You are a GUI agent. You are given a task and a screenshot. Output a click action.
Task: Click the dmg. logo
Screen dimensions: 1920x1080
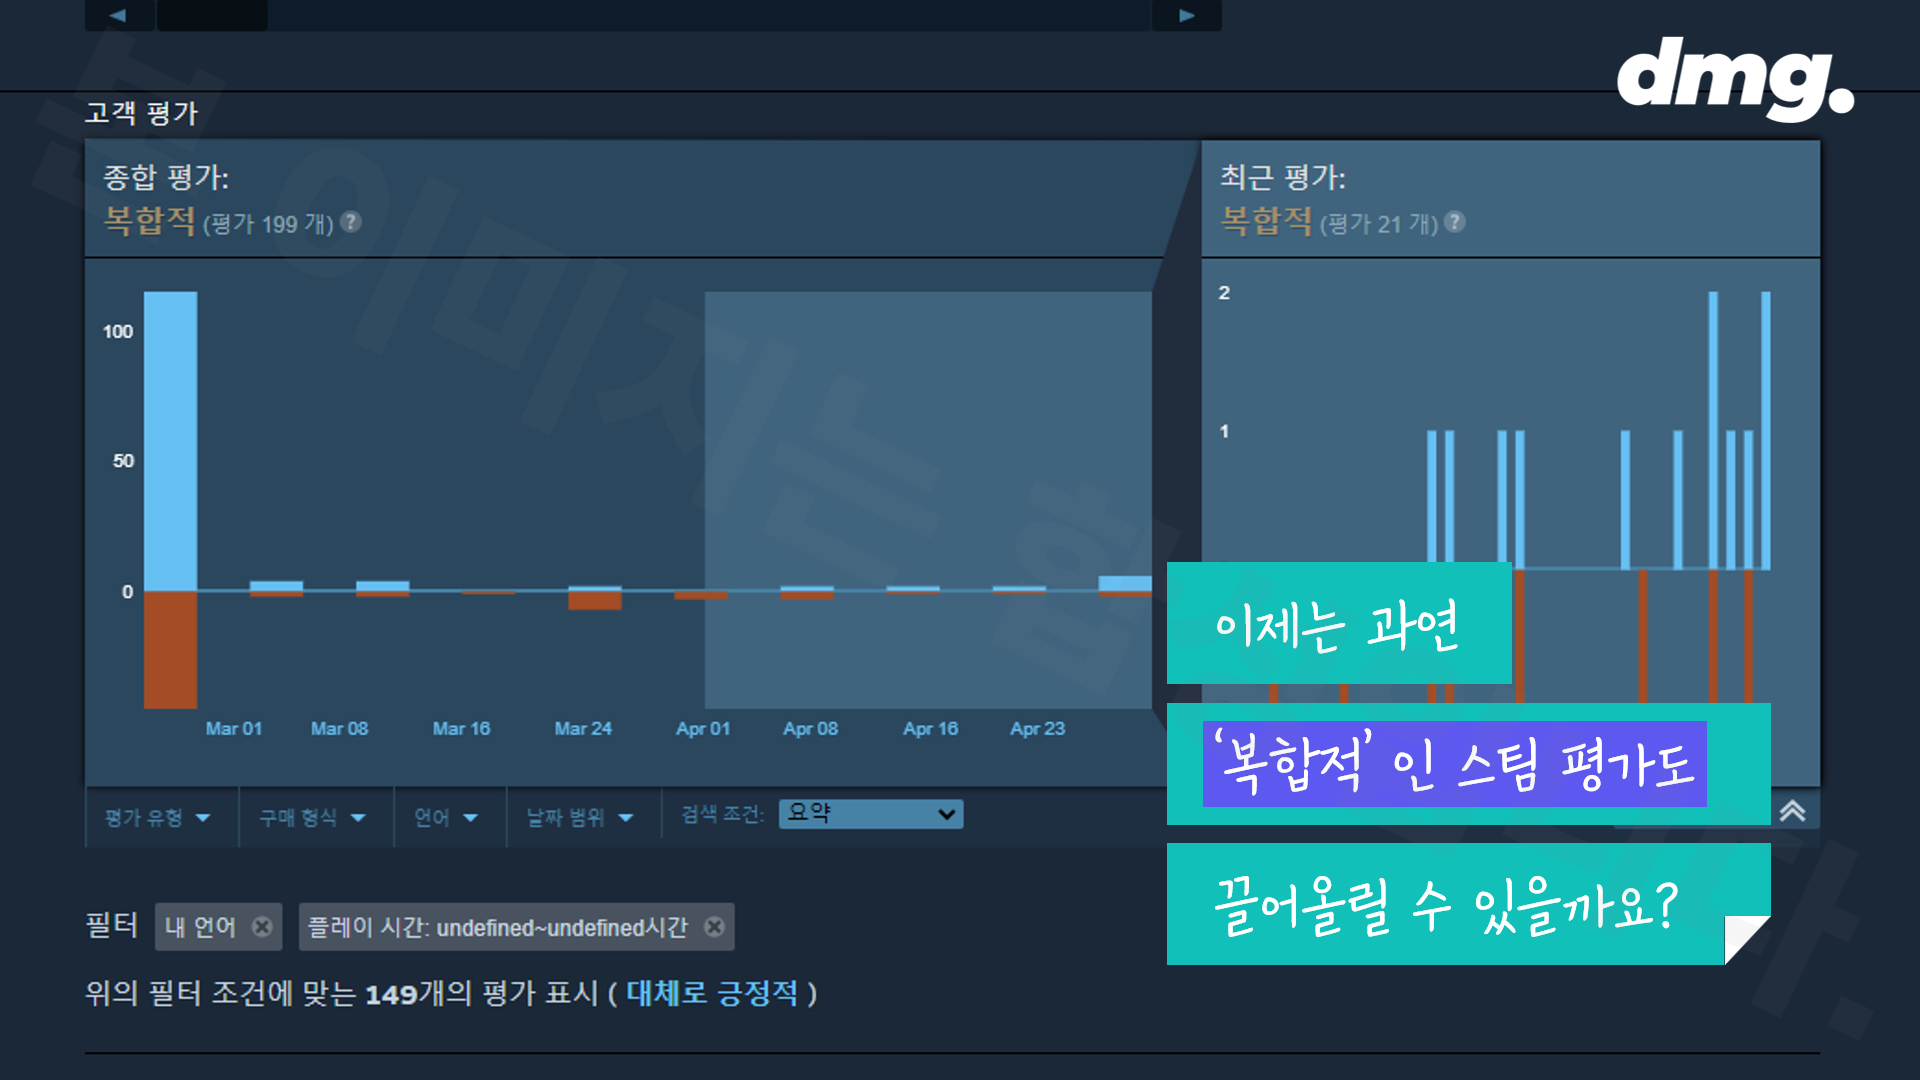coord(1734,78)
